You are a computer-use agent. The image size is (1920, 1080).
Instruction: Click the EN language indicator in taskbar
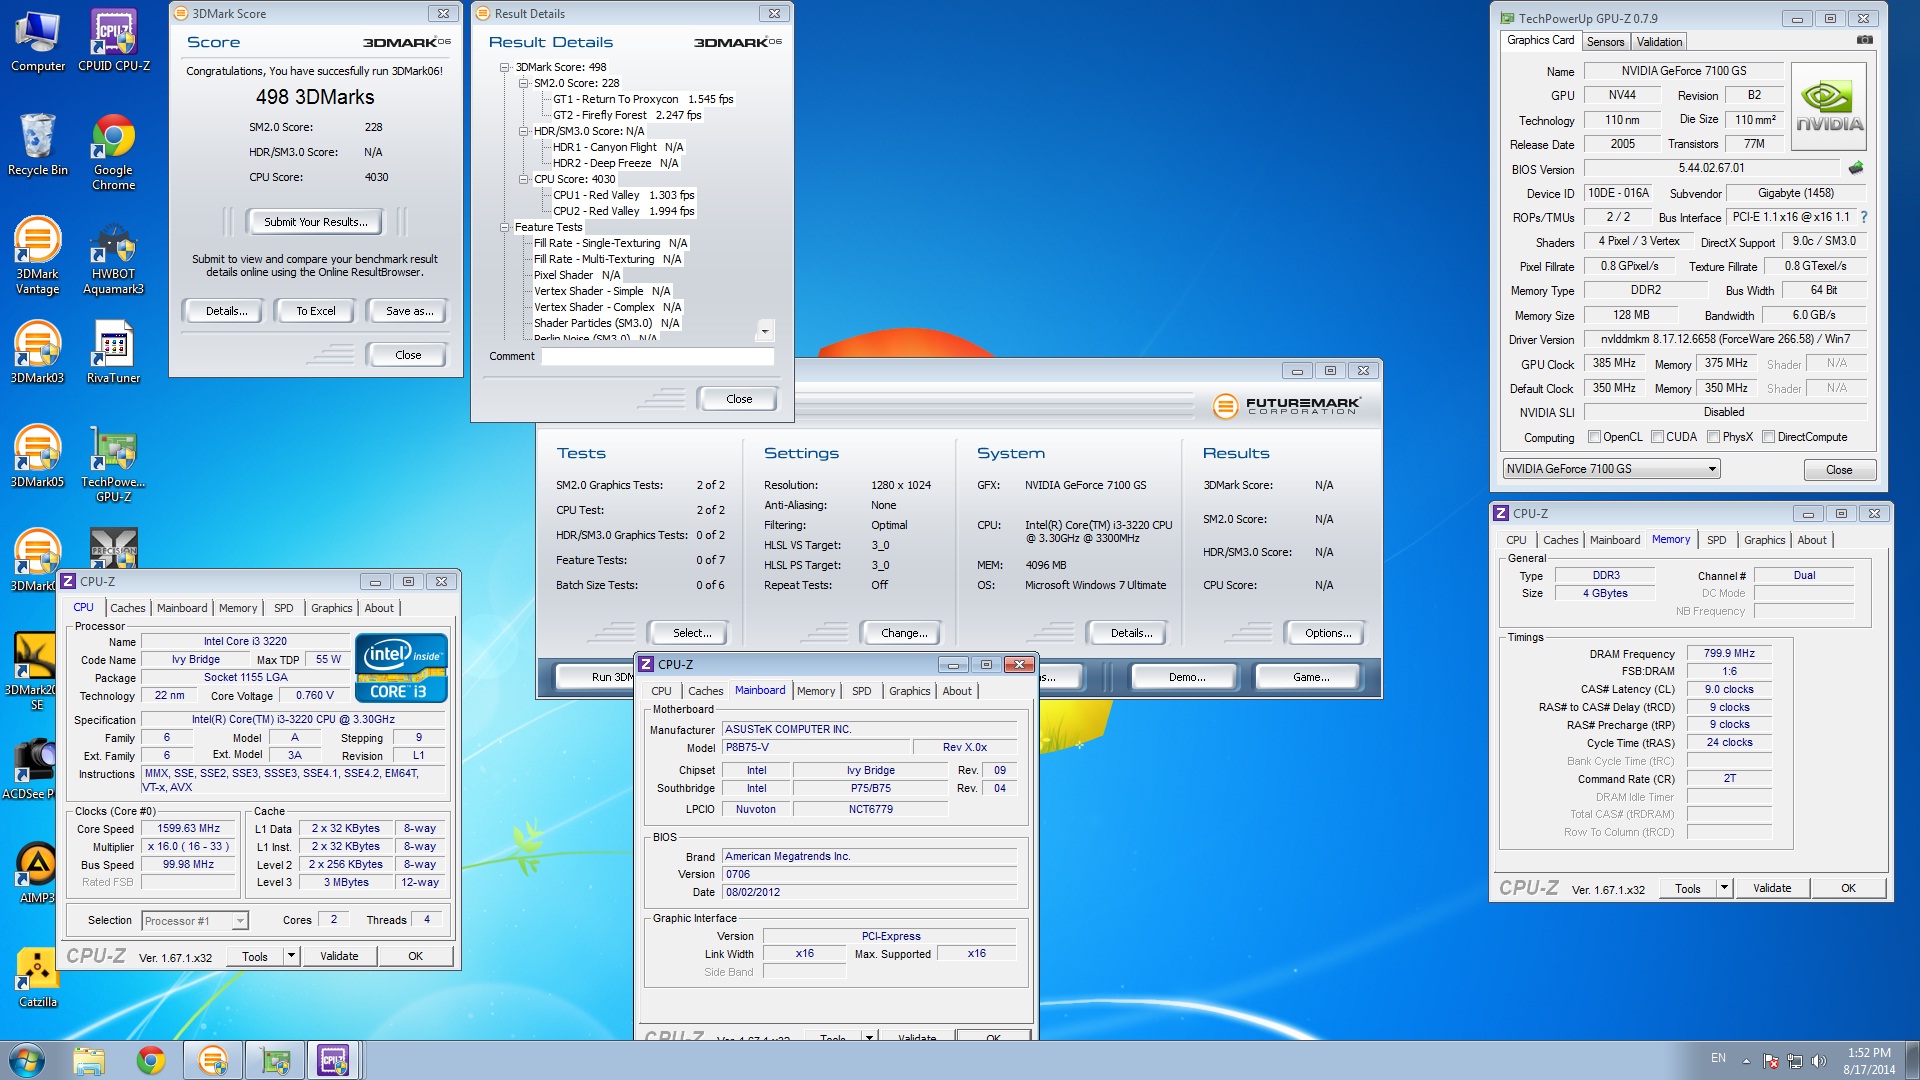(x=1718, y=1058)
